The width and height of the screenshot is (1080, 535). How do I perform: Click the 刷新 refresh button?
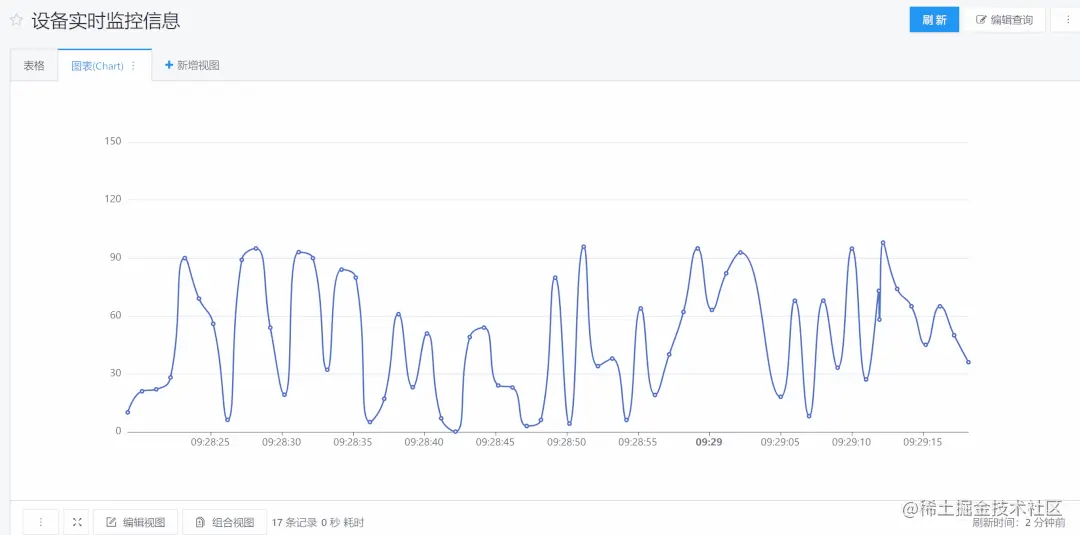pos(934,20)
